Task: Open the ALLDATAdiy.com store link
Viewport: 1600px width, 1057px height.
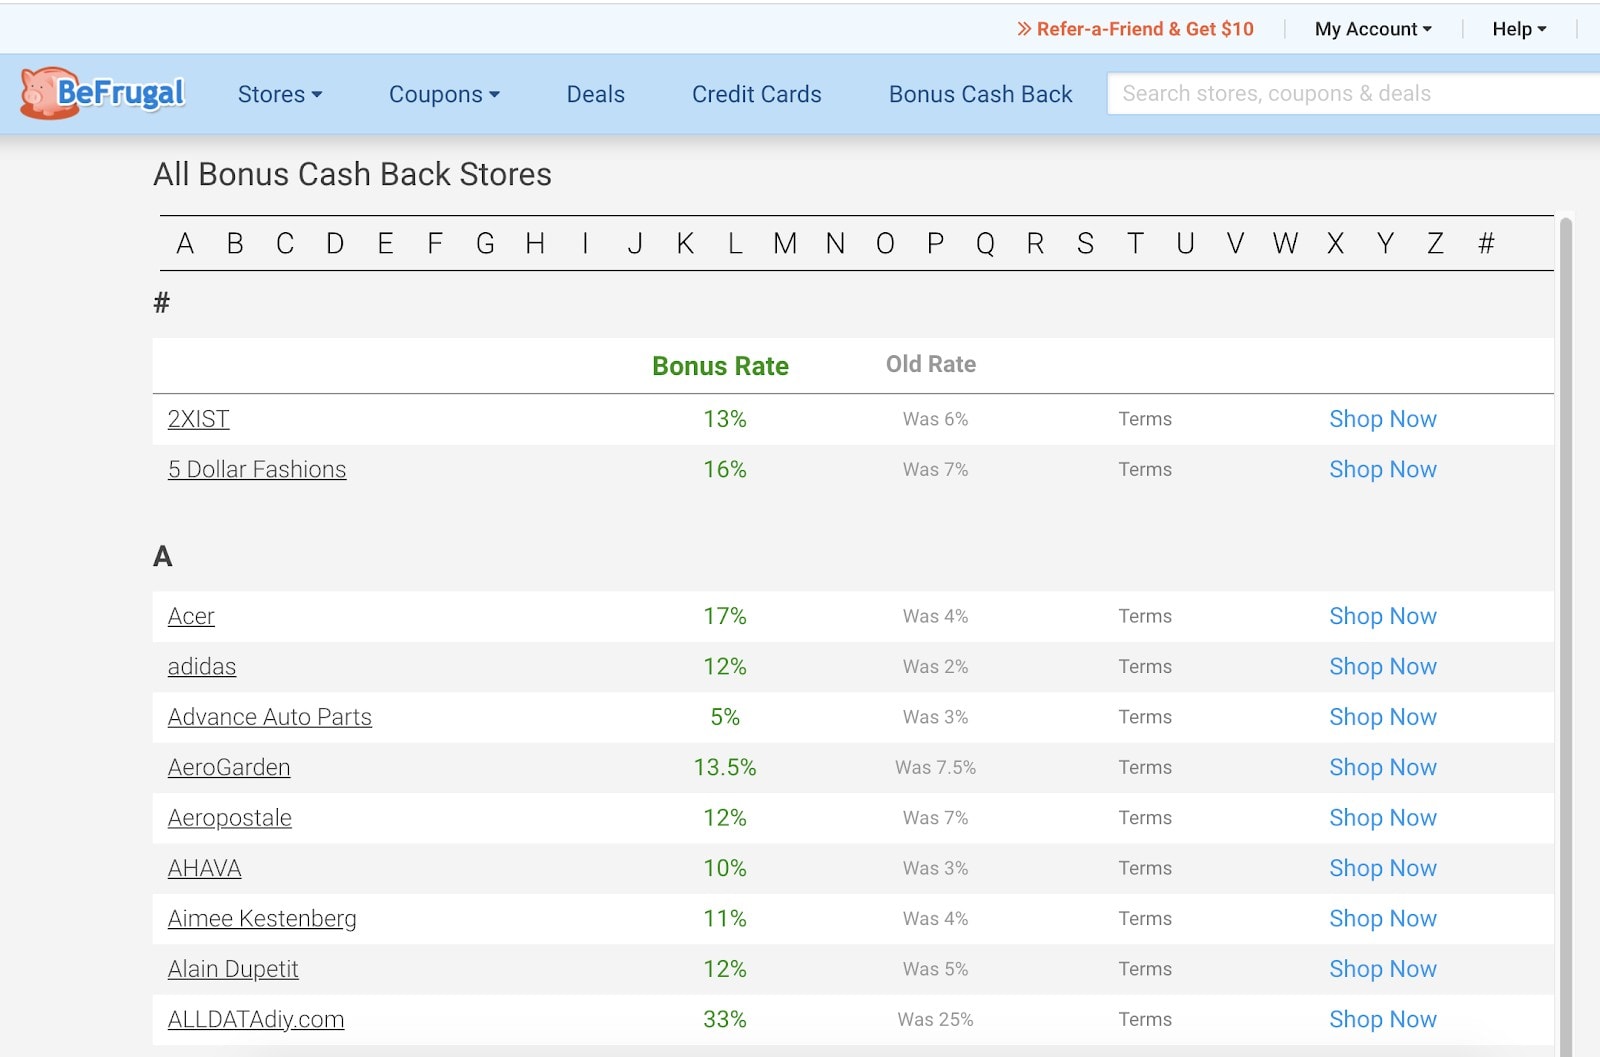Action: (x=256, y=1019)
